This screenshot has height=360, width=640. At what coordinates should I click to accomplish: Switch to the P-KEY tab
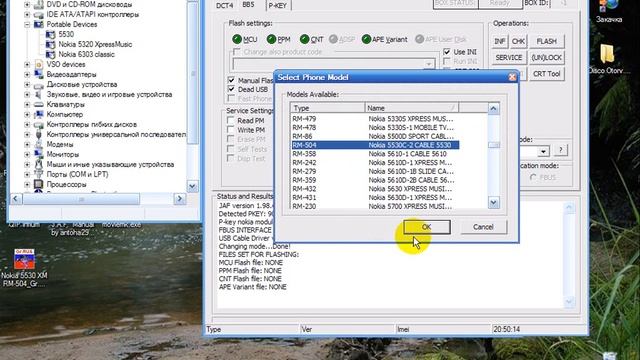(x=278, y=5)
